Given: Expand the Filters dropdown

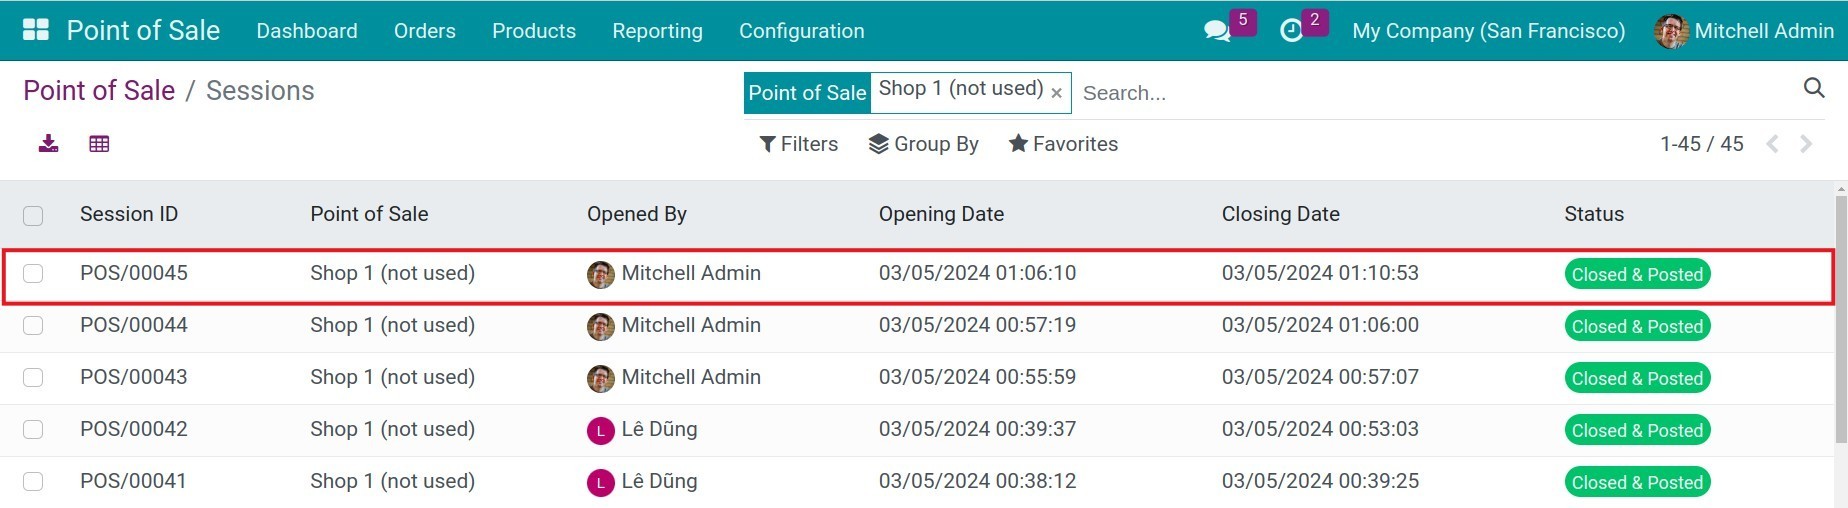Looking at the screenshot, I should tap(798, 144).
